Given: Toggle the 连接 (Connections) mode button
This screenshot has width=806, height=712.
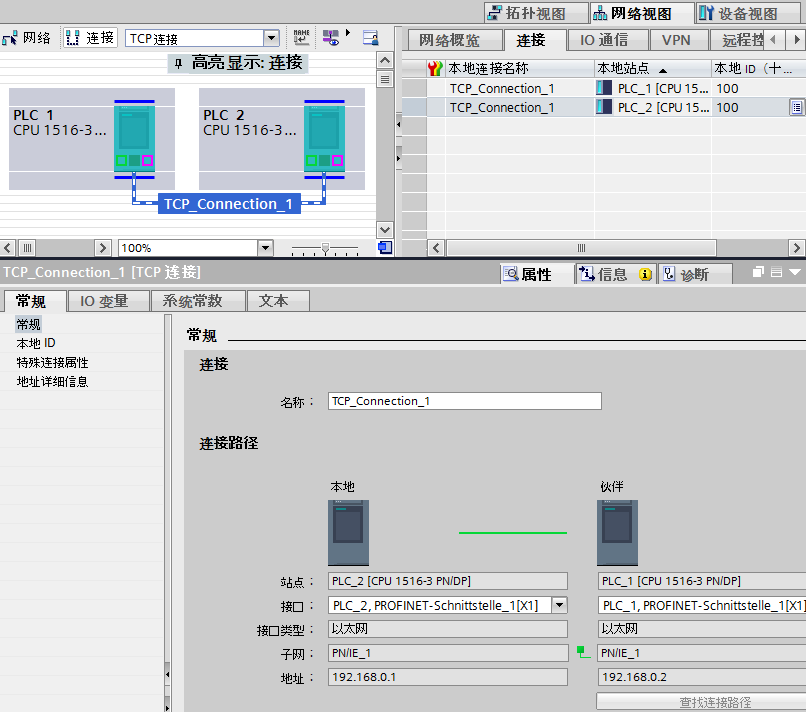Looking at the screenshot, I should (91, 38).
